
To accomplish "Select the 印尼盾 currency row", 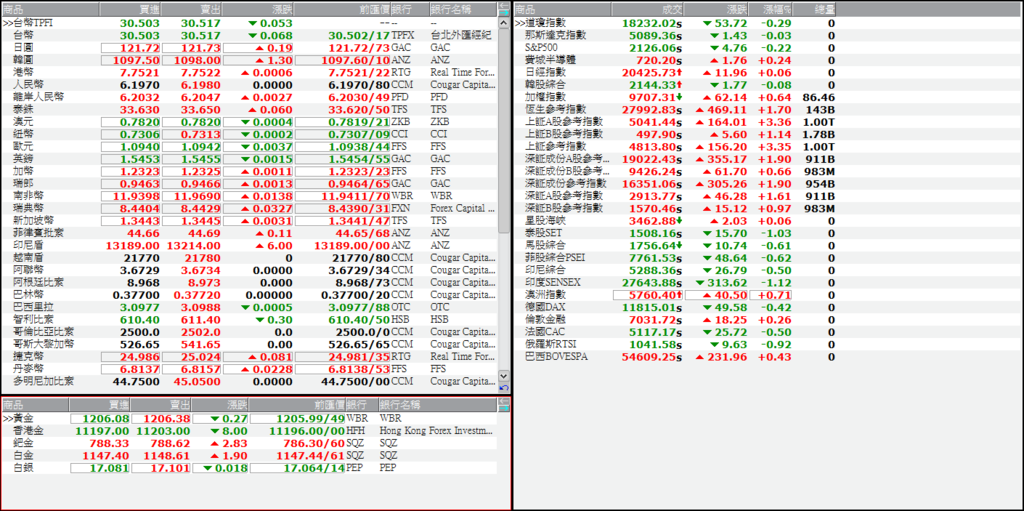I will click(249, 245).
